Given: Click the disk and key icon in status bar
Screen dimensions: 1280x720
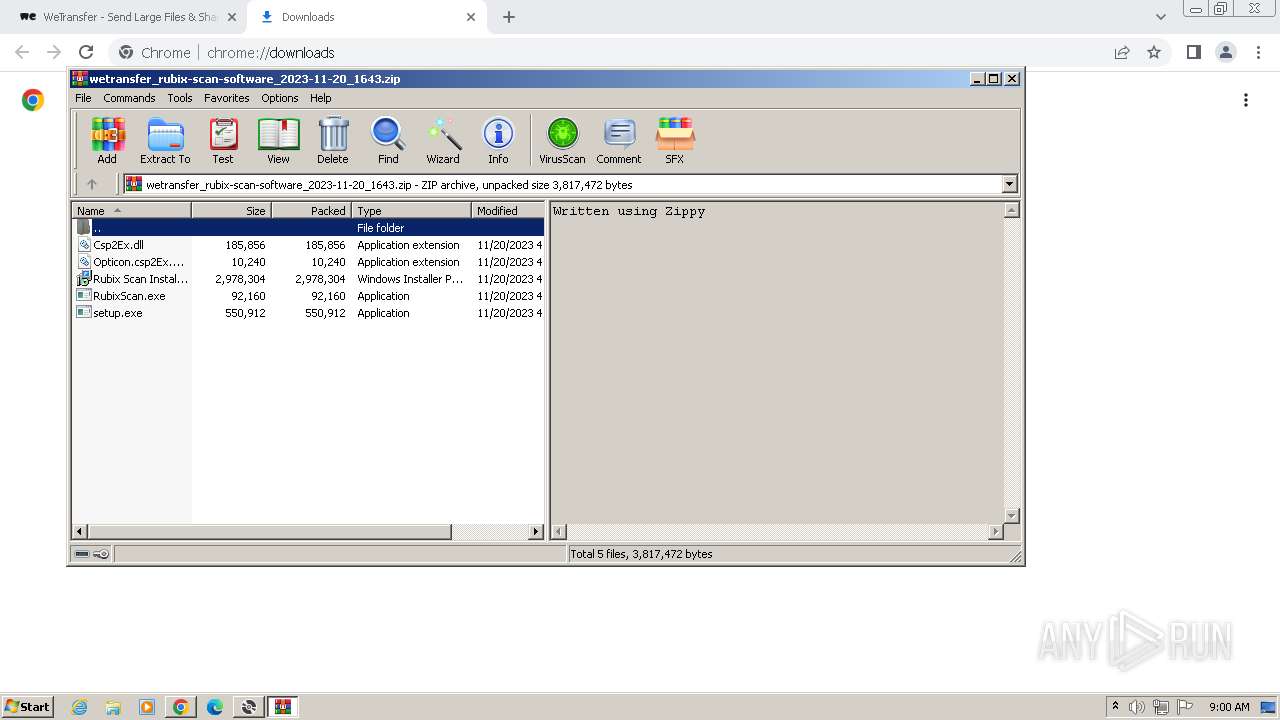Looking at the screenshot, I should point(92,554).
